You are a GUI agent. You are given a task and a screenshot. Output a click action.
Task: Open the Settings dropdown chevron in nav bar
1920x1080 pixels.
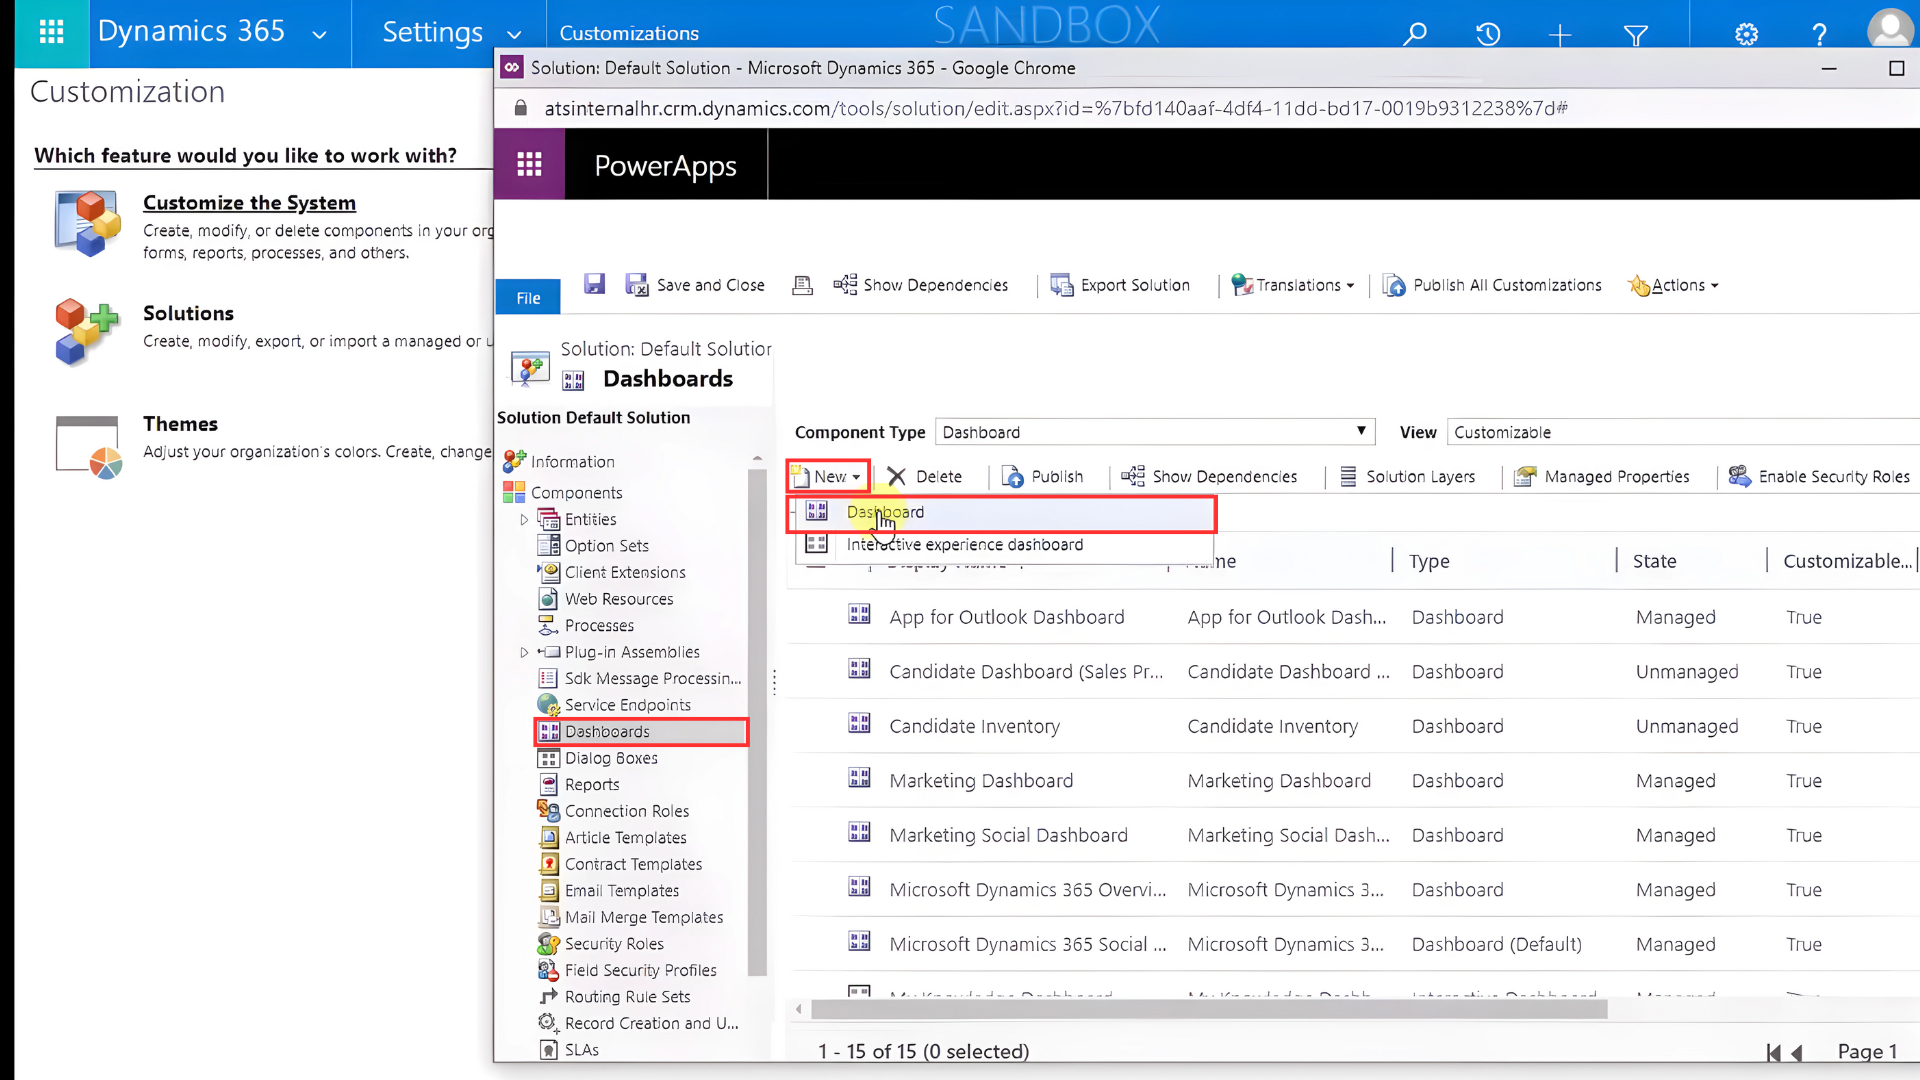tap(514, 35)
